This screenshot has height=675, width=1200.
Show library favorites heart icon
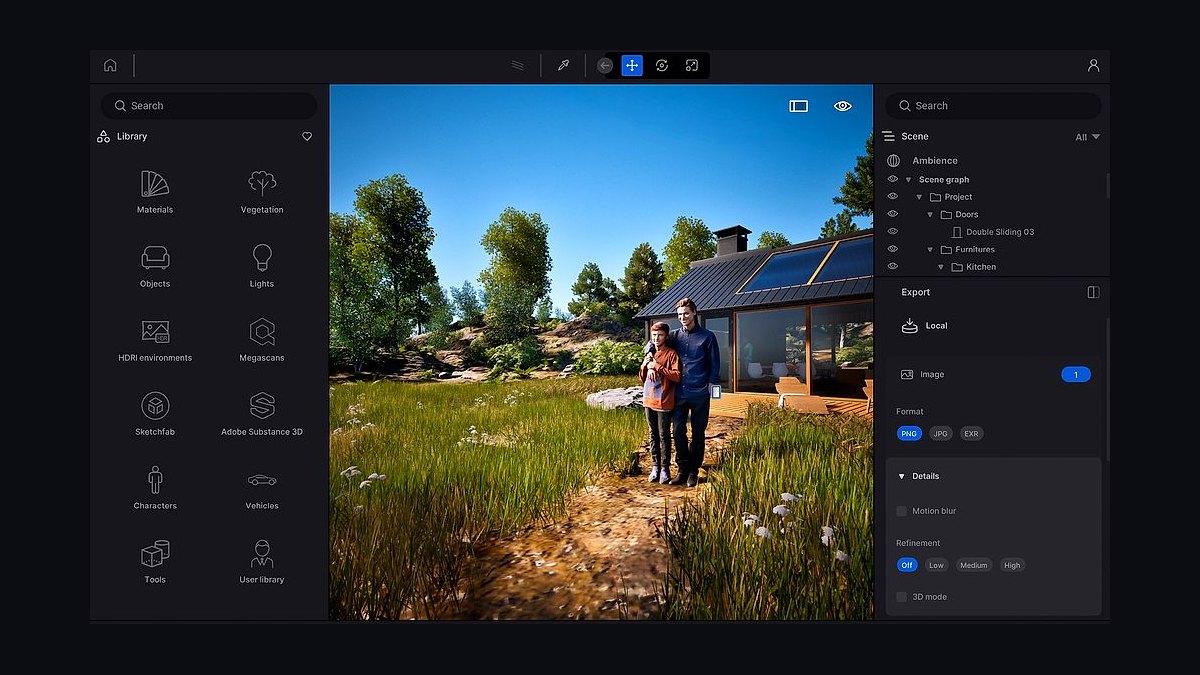pos(307,136)
